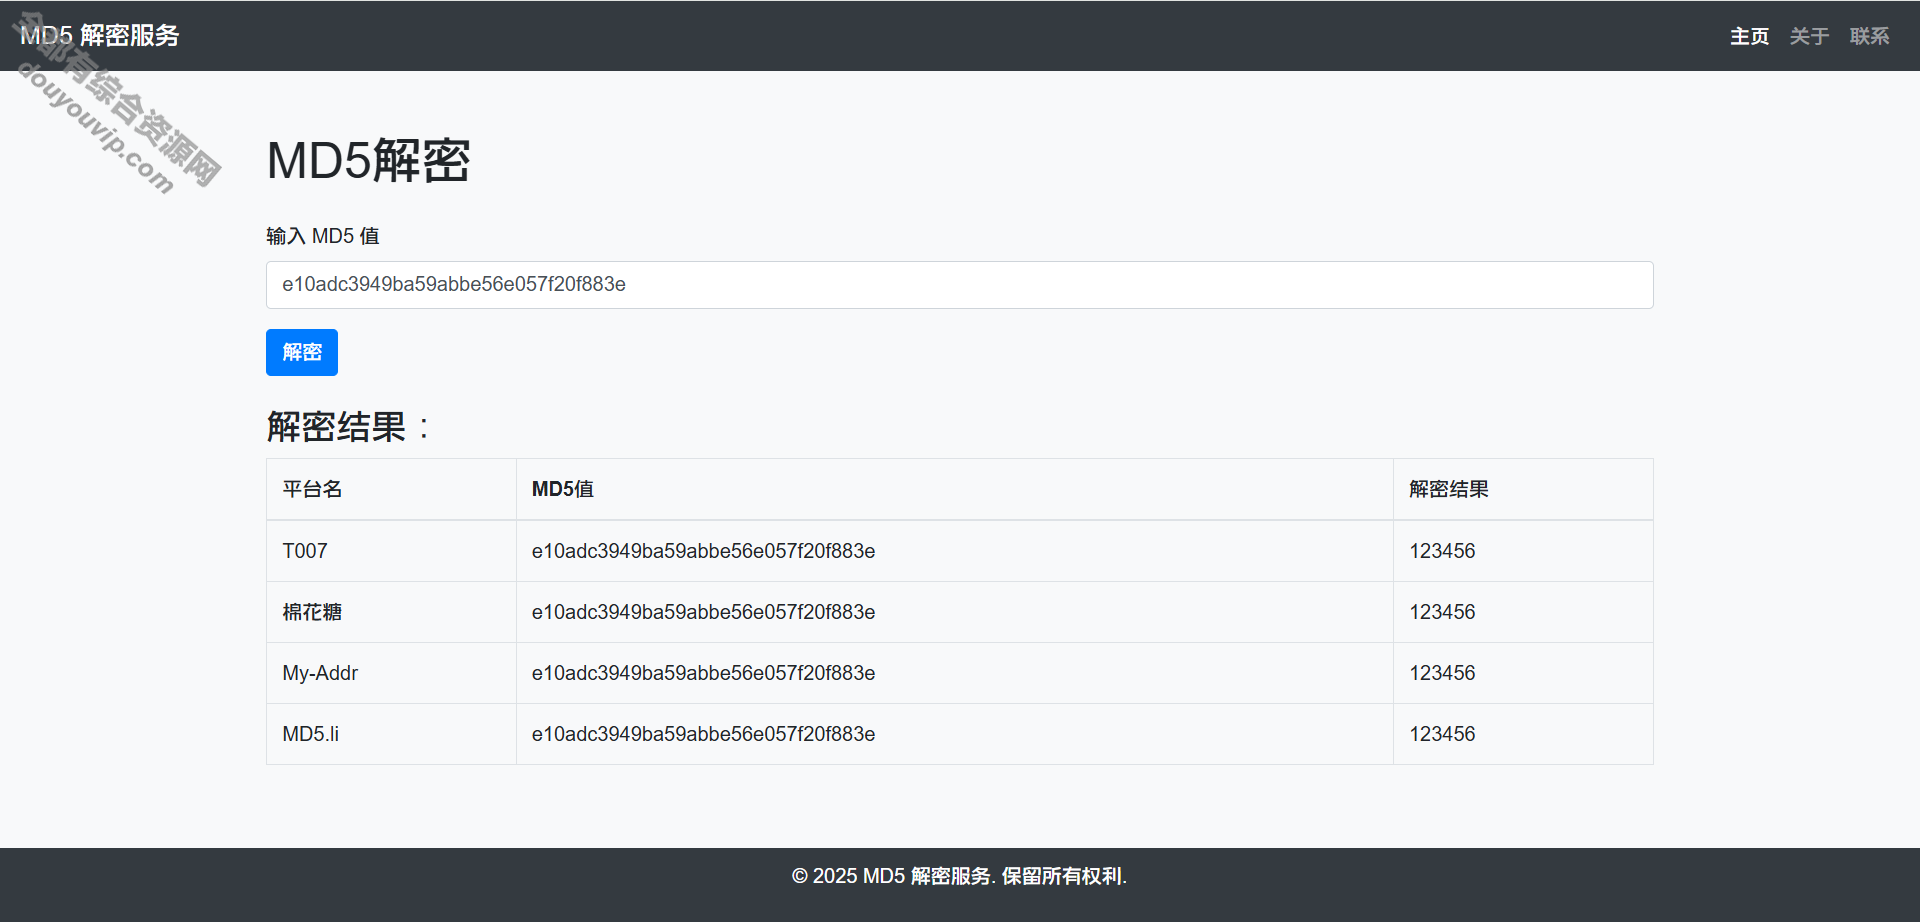Select the MD5.li platform cell

coord(310,734)
